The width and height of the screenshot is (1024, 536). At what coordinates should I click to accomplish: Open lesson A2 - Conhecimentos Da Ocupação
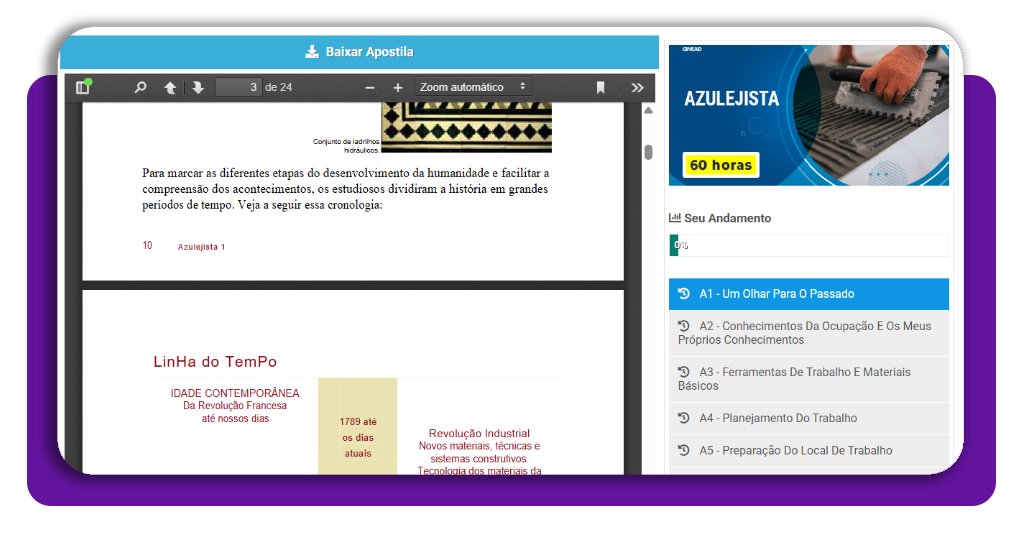click(x=808, y=333)
